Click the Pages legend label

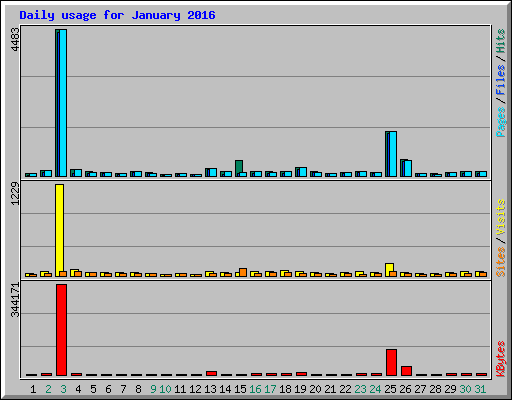click(x=501, y=122)
